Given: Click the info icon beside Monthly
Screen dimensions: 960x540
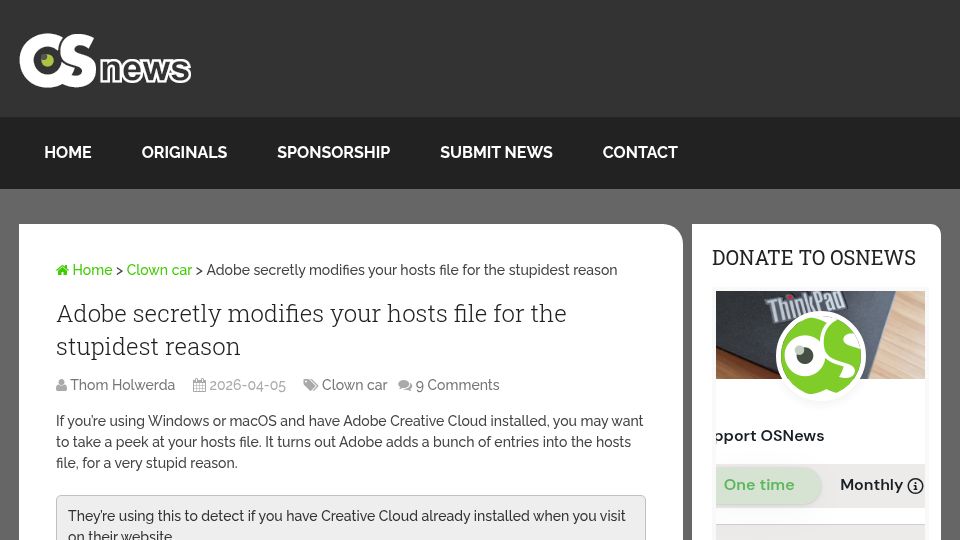Looking at the screenshot, I should pyautogui.click(x=915, y=486).
